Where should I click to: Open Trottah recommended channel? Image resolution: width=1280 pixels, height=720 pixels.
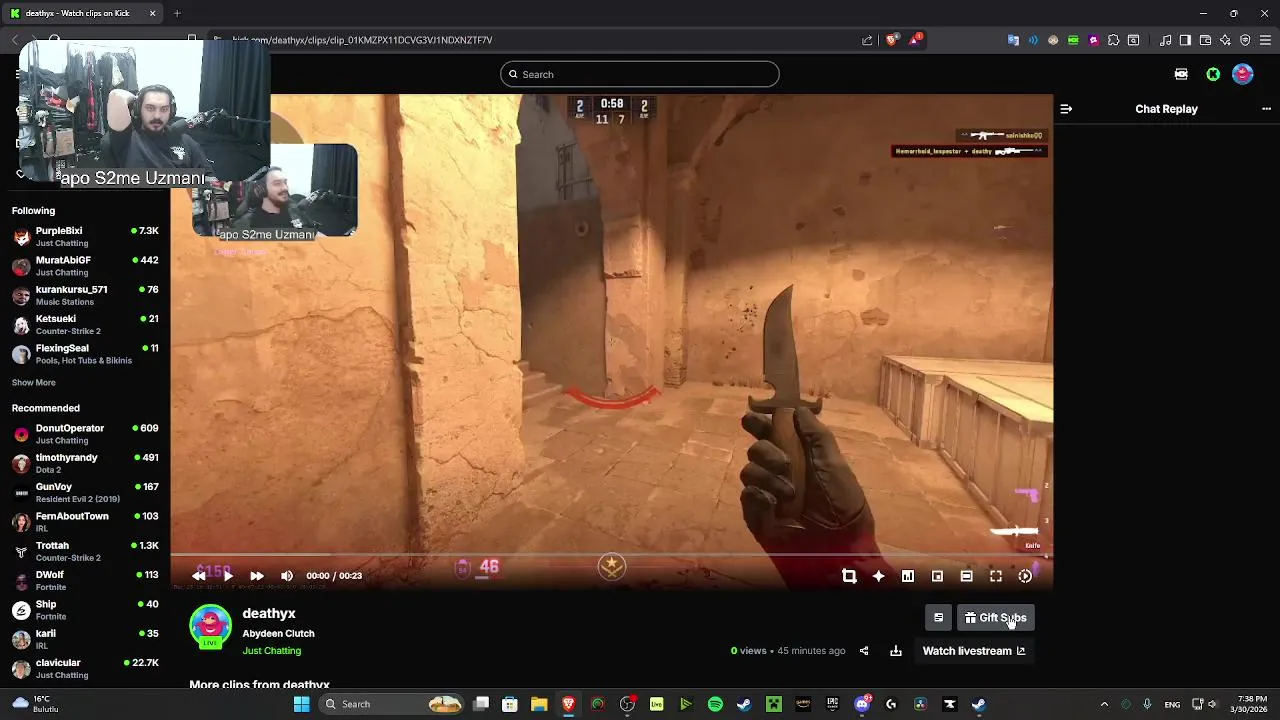[85, 551]
